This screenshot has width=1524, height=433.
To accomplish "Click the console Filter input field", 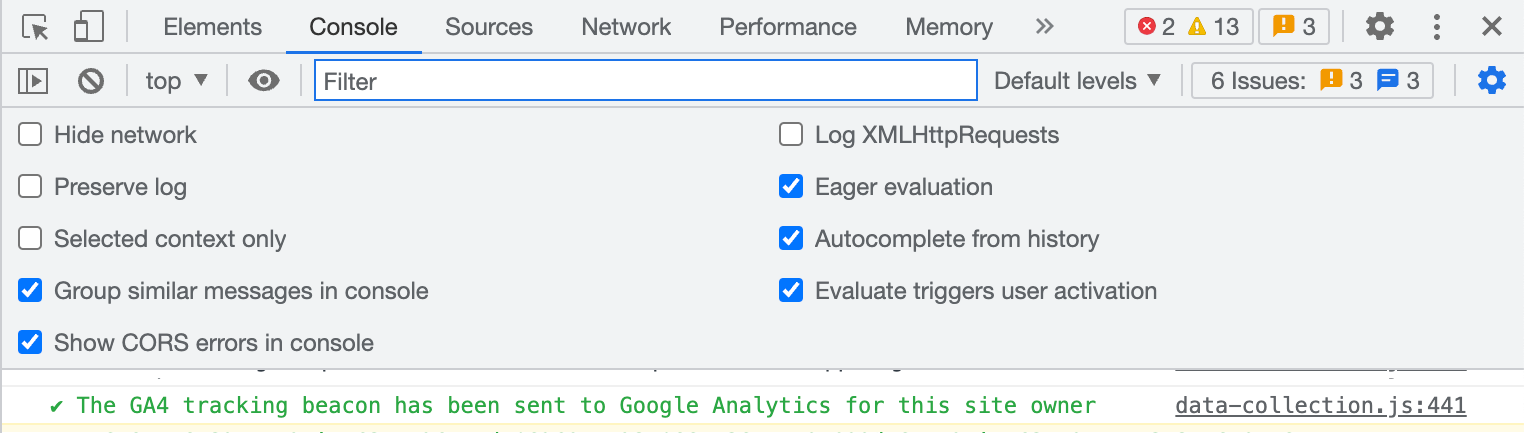I will [x=645, y=81].
